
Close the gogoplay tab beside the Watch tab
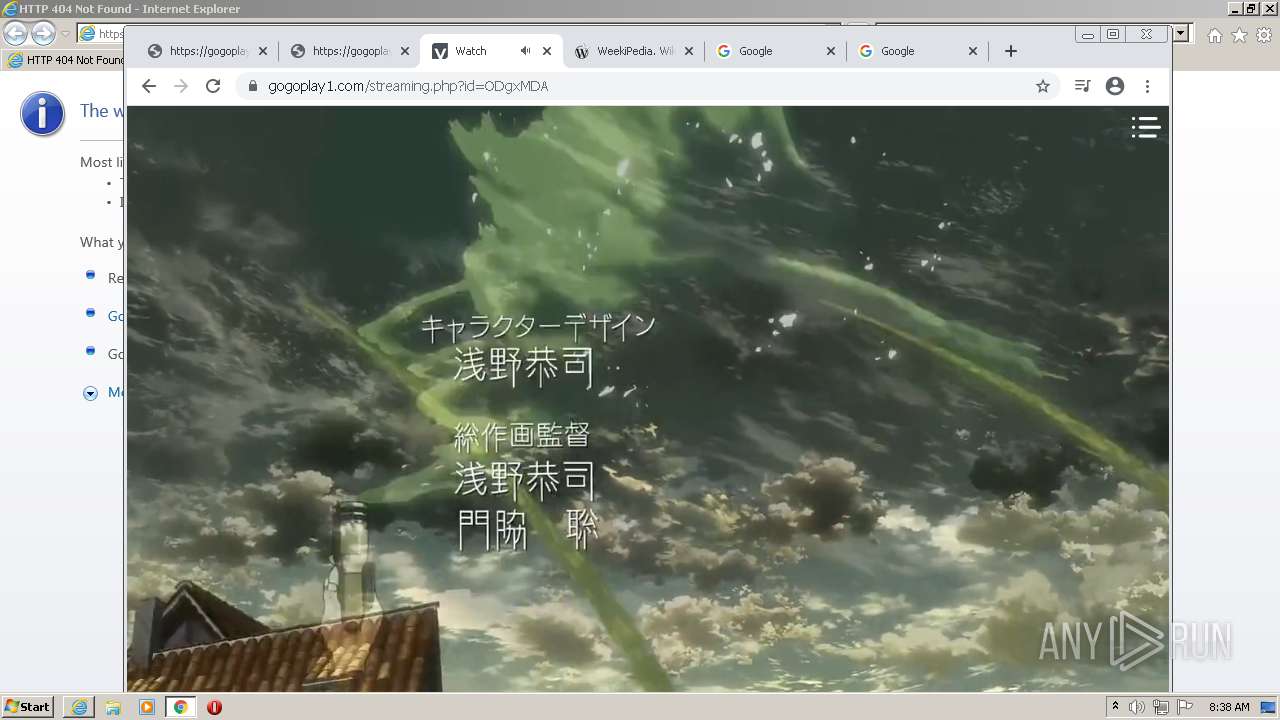[405, 51]
